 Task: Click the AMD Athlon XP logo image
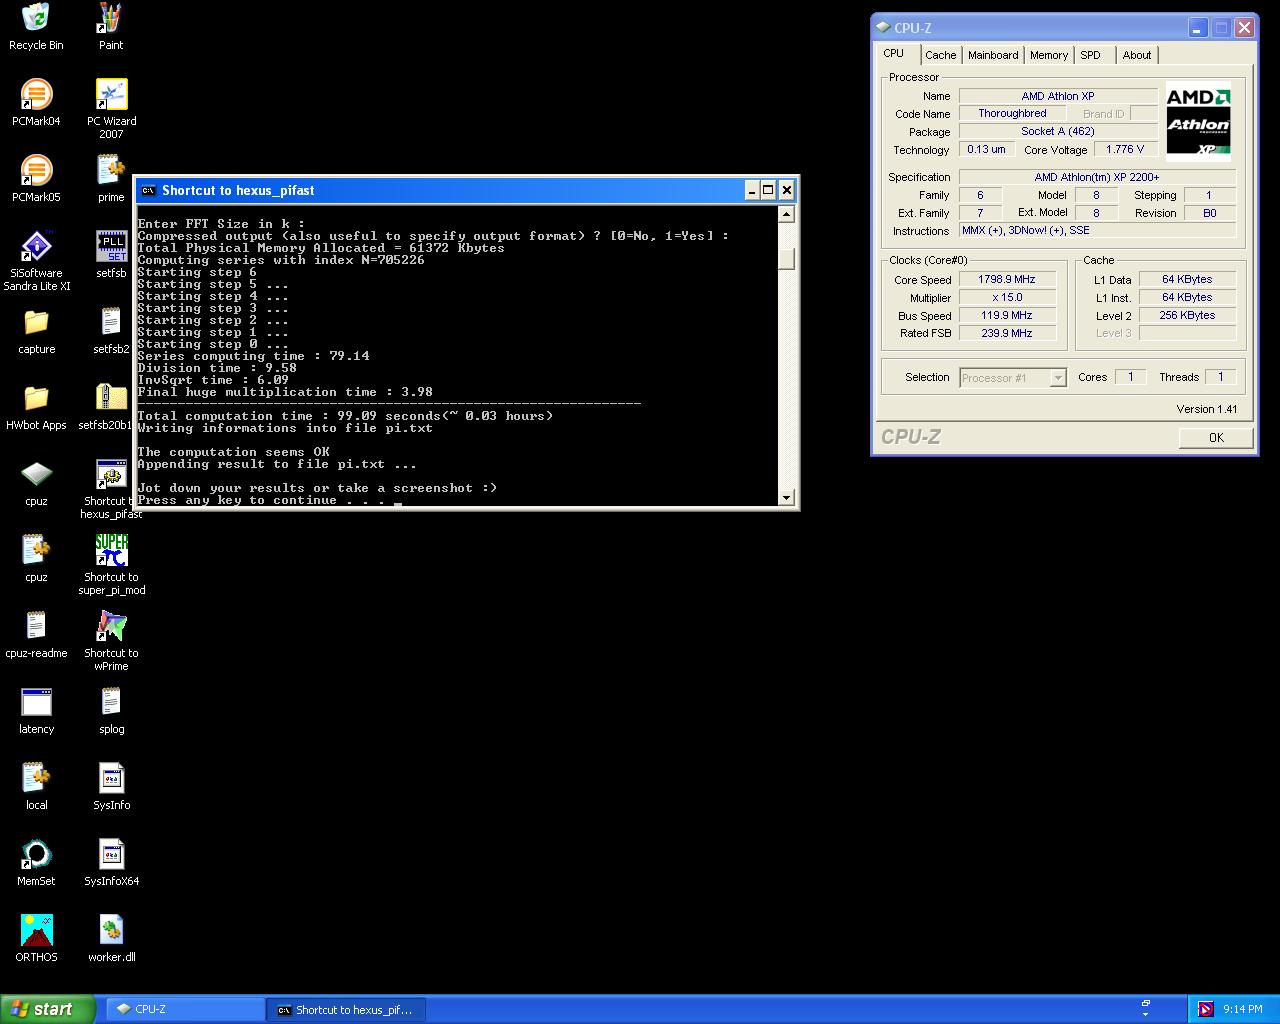(x=1198, y=121)
